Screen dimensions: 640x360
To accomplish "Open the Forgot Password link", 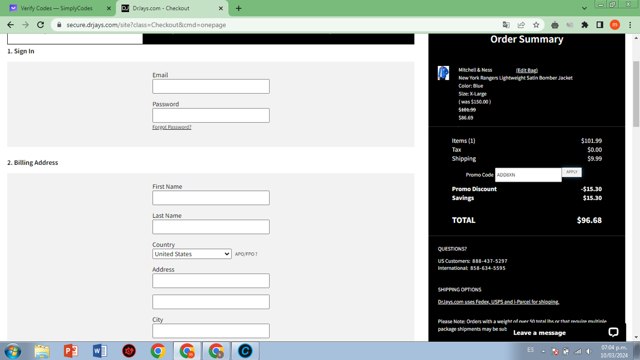I will (171, 127).
